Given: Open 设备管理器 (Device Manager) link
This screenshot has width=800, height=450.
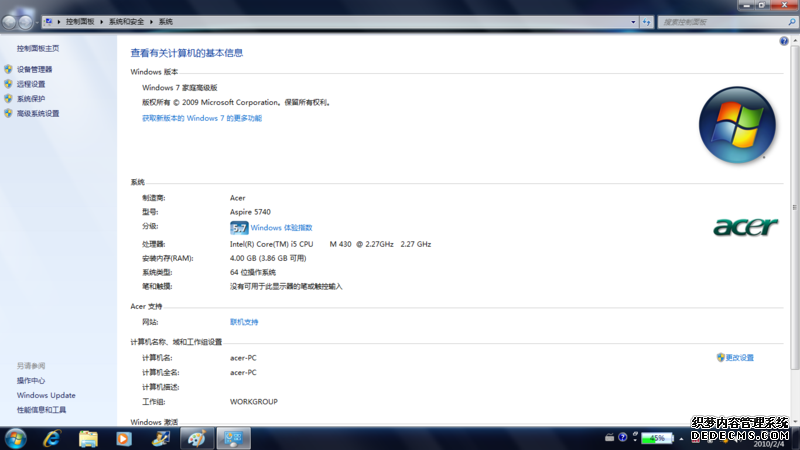Looking at the screenshot, I should tap(34, 69).
